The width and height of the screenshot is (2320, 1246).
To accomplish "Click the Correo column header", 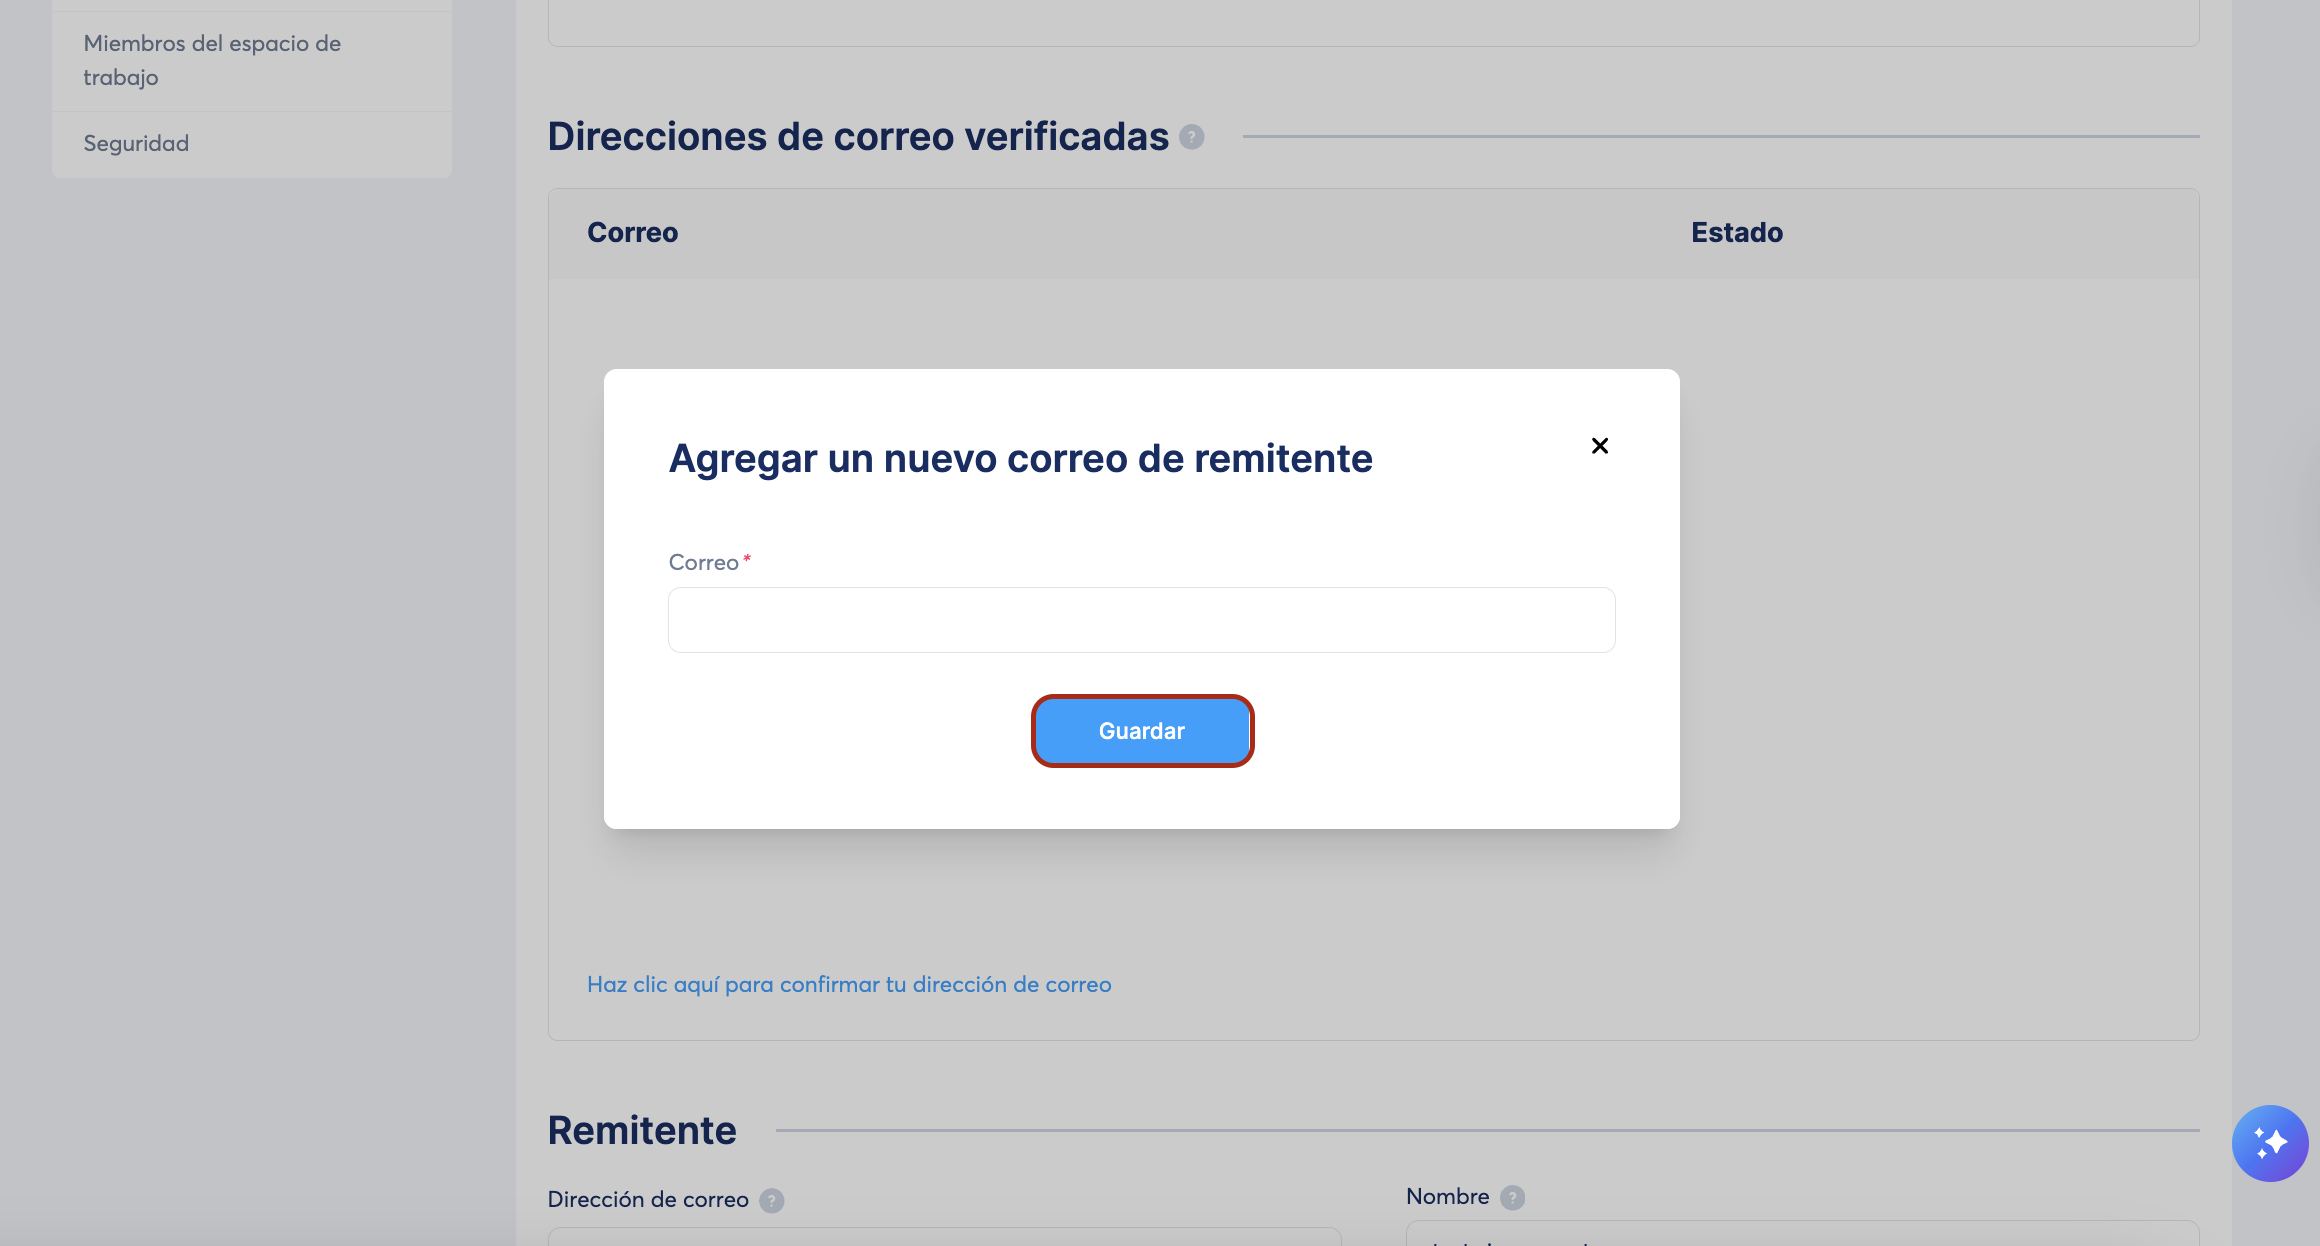I will [x=632, y=232].
